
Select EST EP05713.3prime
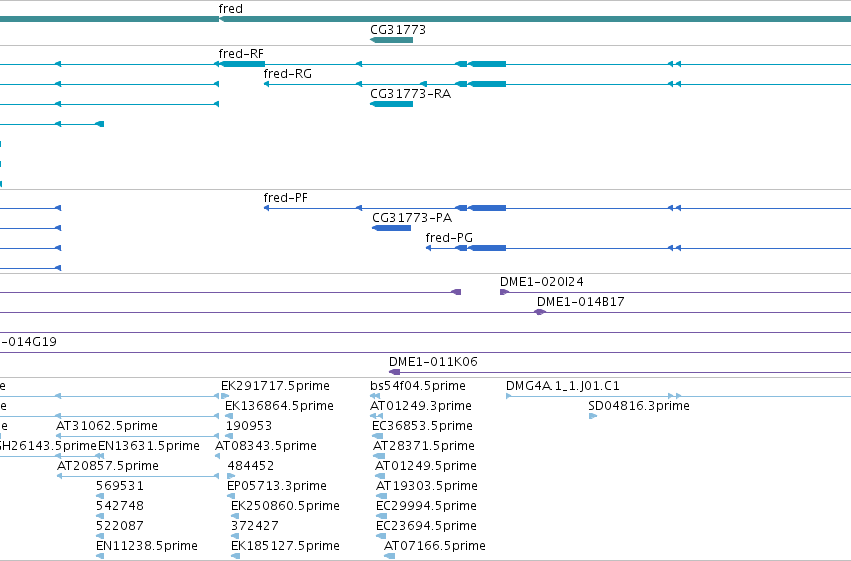277,486
